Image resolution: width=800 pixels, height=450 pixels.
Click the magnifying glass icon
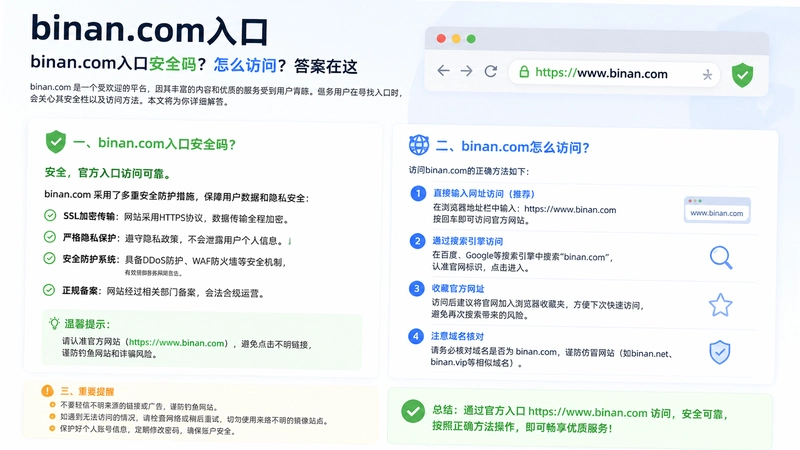[x=721, y=257]
